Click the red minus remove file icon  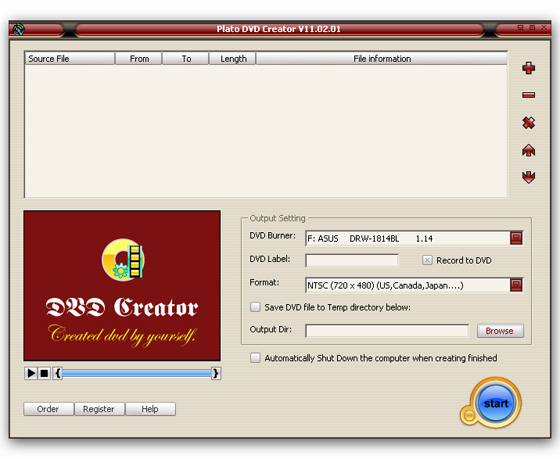(x=528, y=95)
